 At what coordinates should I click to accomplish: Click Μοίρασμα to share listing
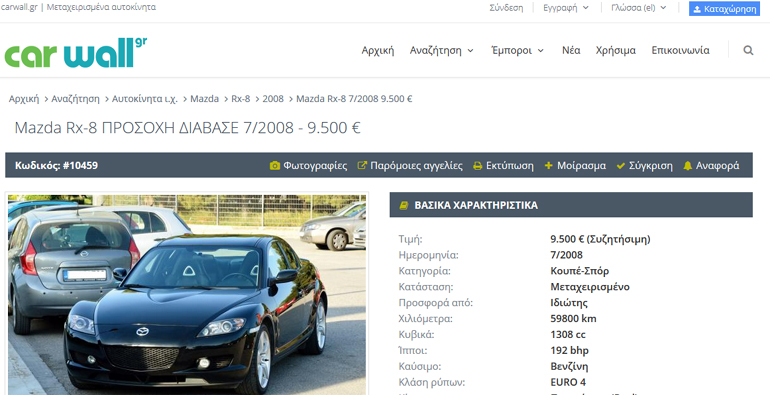(x=575, y=166)
